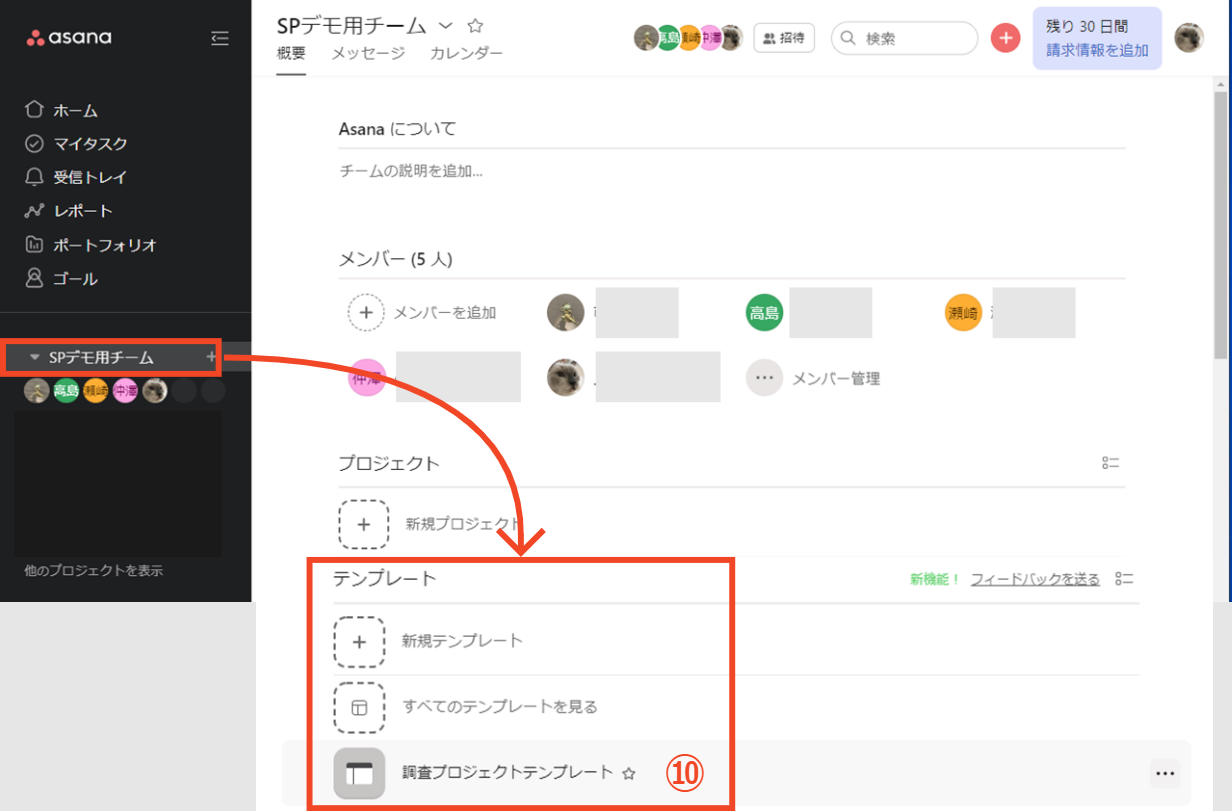
Task: Click the Asana について heading
Action: (x=398, y=128)
